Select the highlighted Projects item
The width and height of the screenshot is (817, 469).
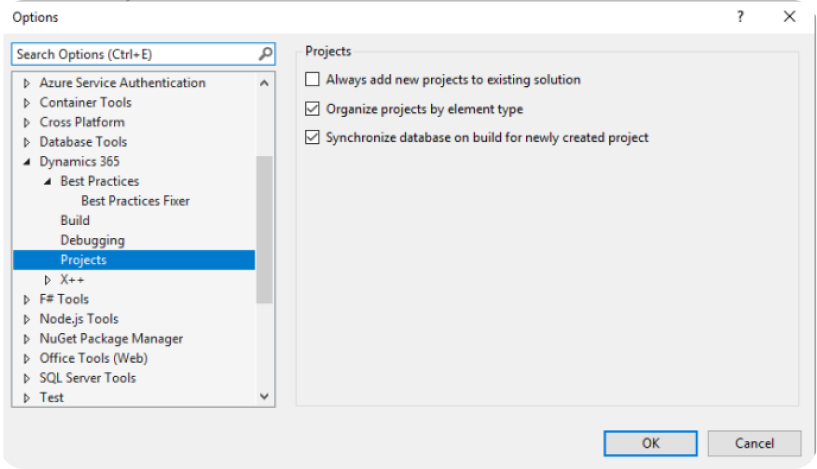point(134,260)
